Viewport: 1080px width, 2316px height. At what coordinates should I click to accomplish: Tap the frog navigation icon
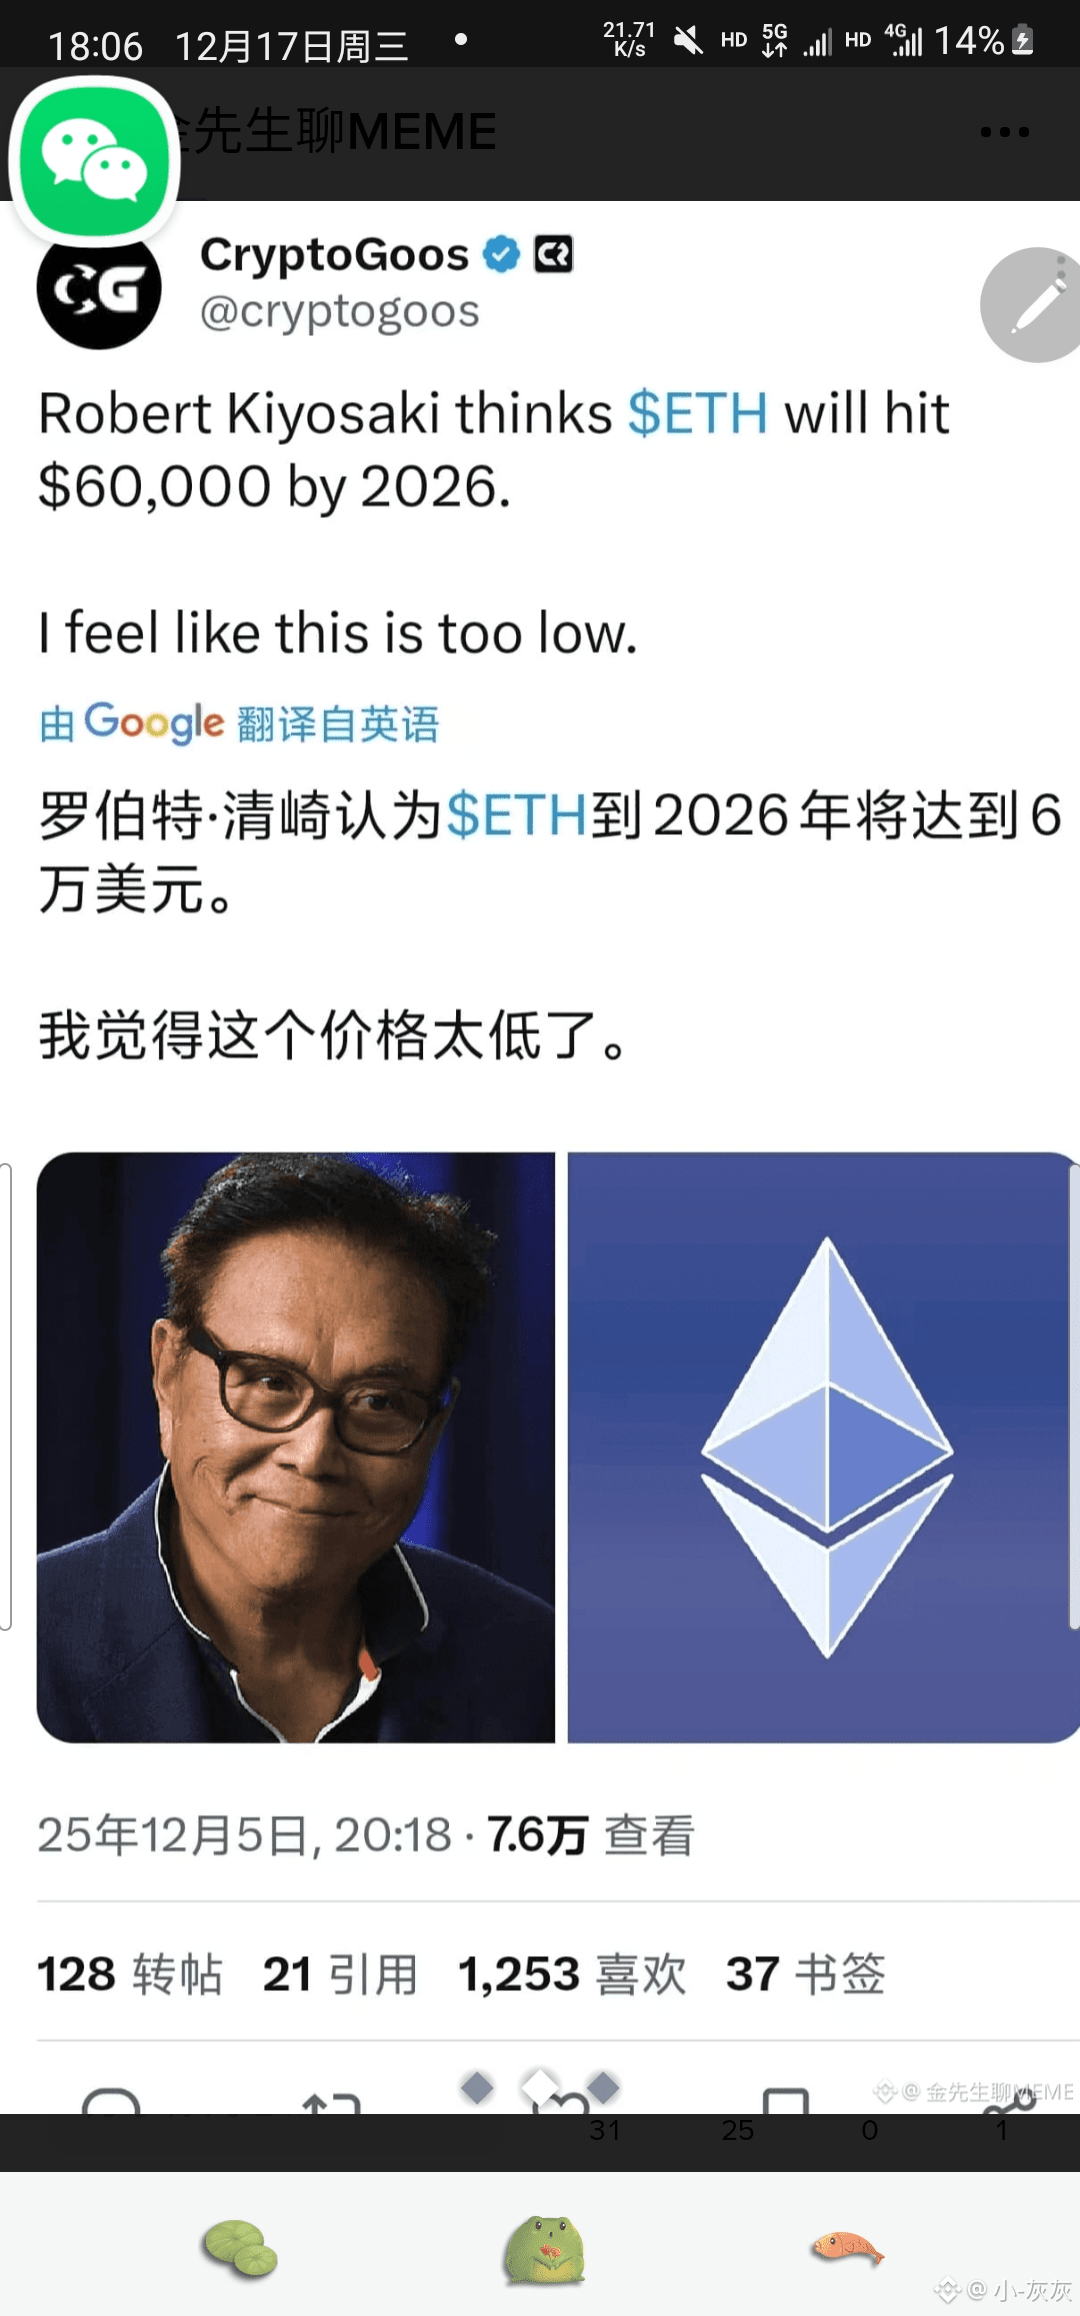click(544, 2250)
